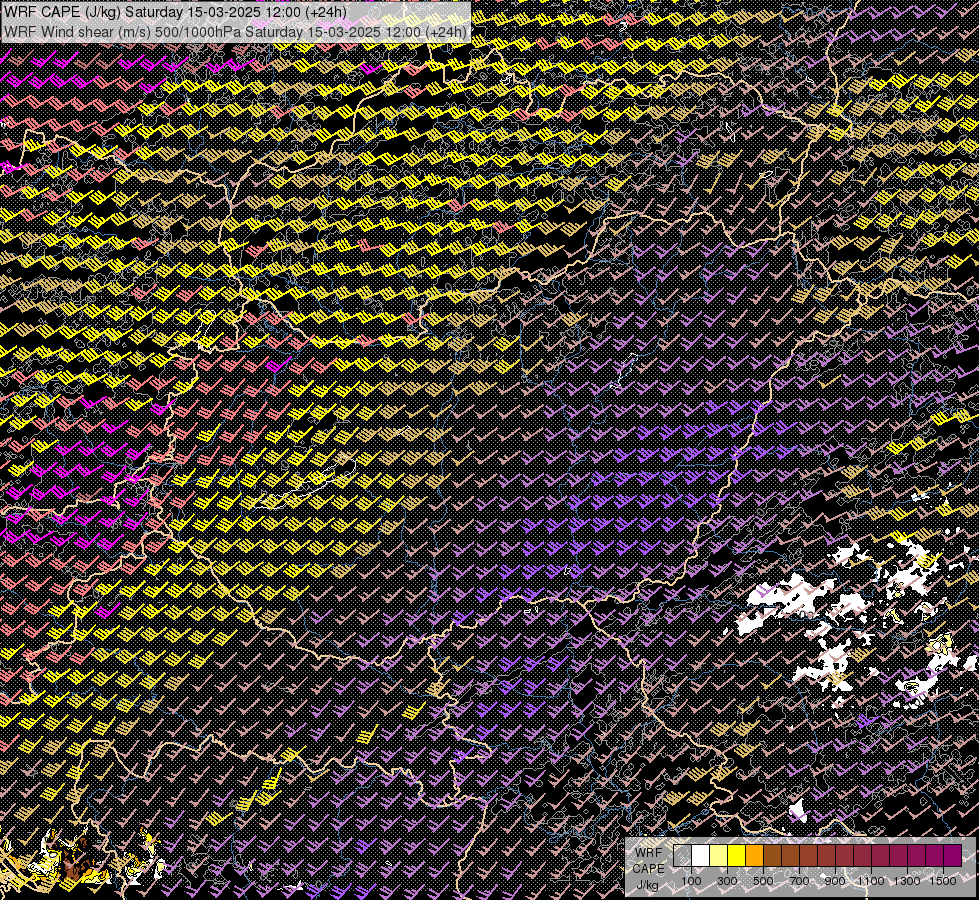Click the 100 legend value

pyautogui.click(x=691, y=881)
